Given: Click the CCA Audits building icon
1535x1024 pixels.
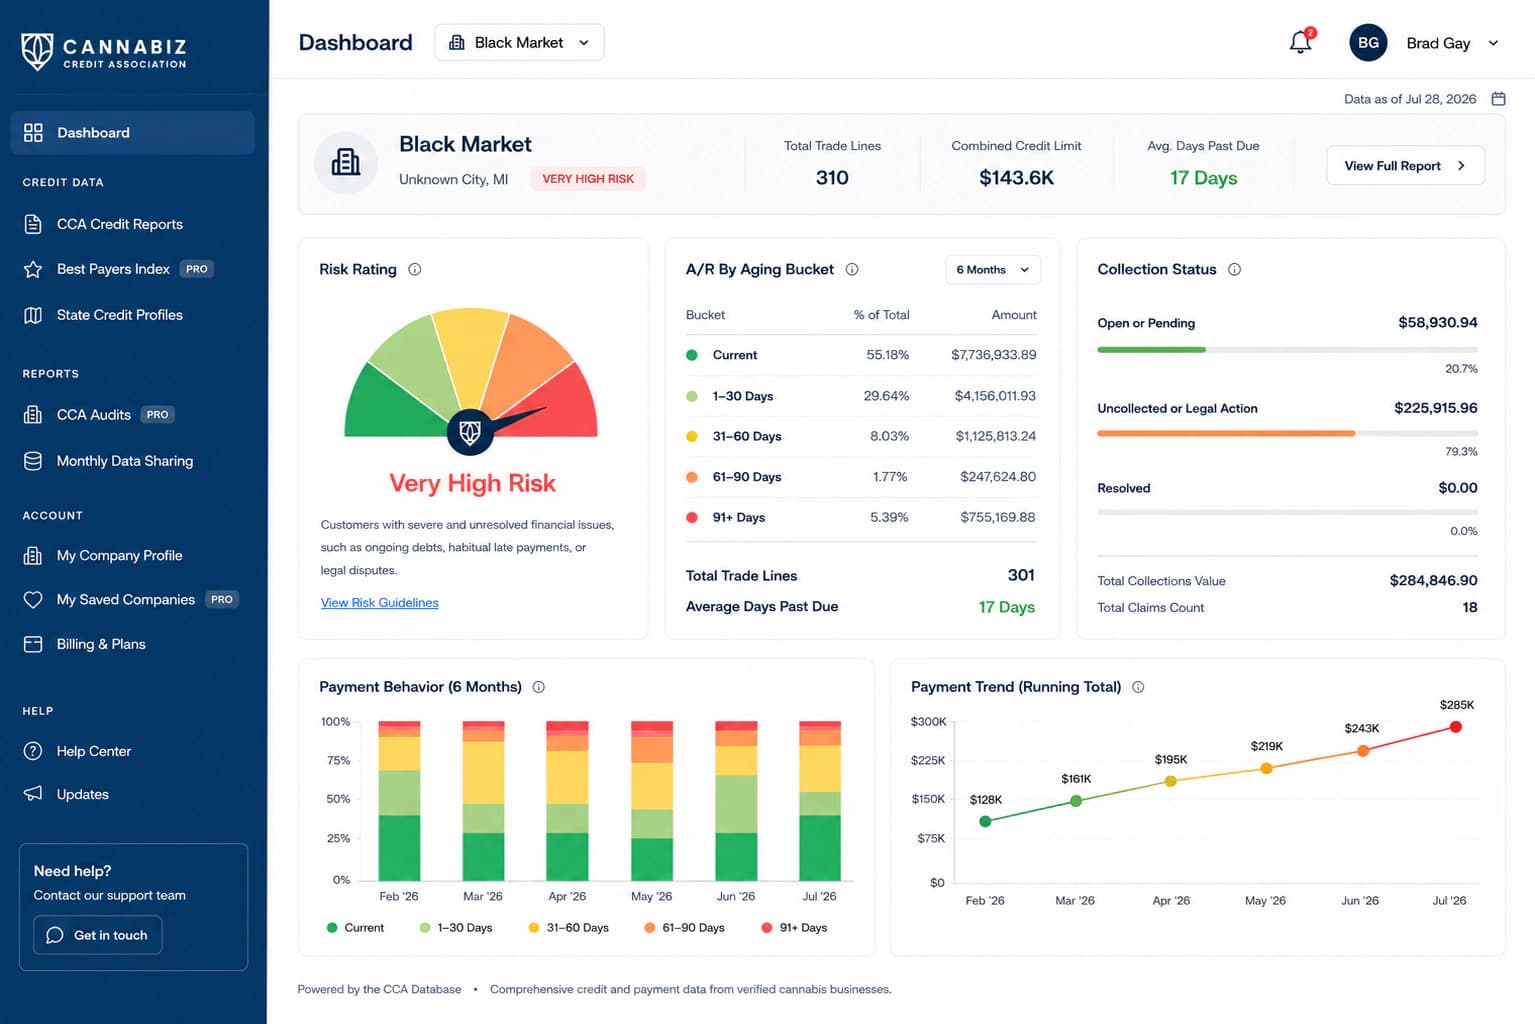Looking at the screenshot, I should point(33,414).
